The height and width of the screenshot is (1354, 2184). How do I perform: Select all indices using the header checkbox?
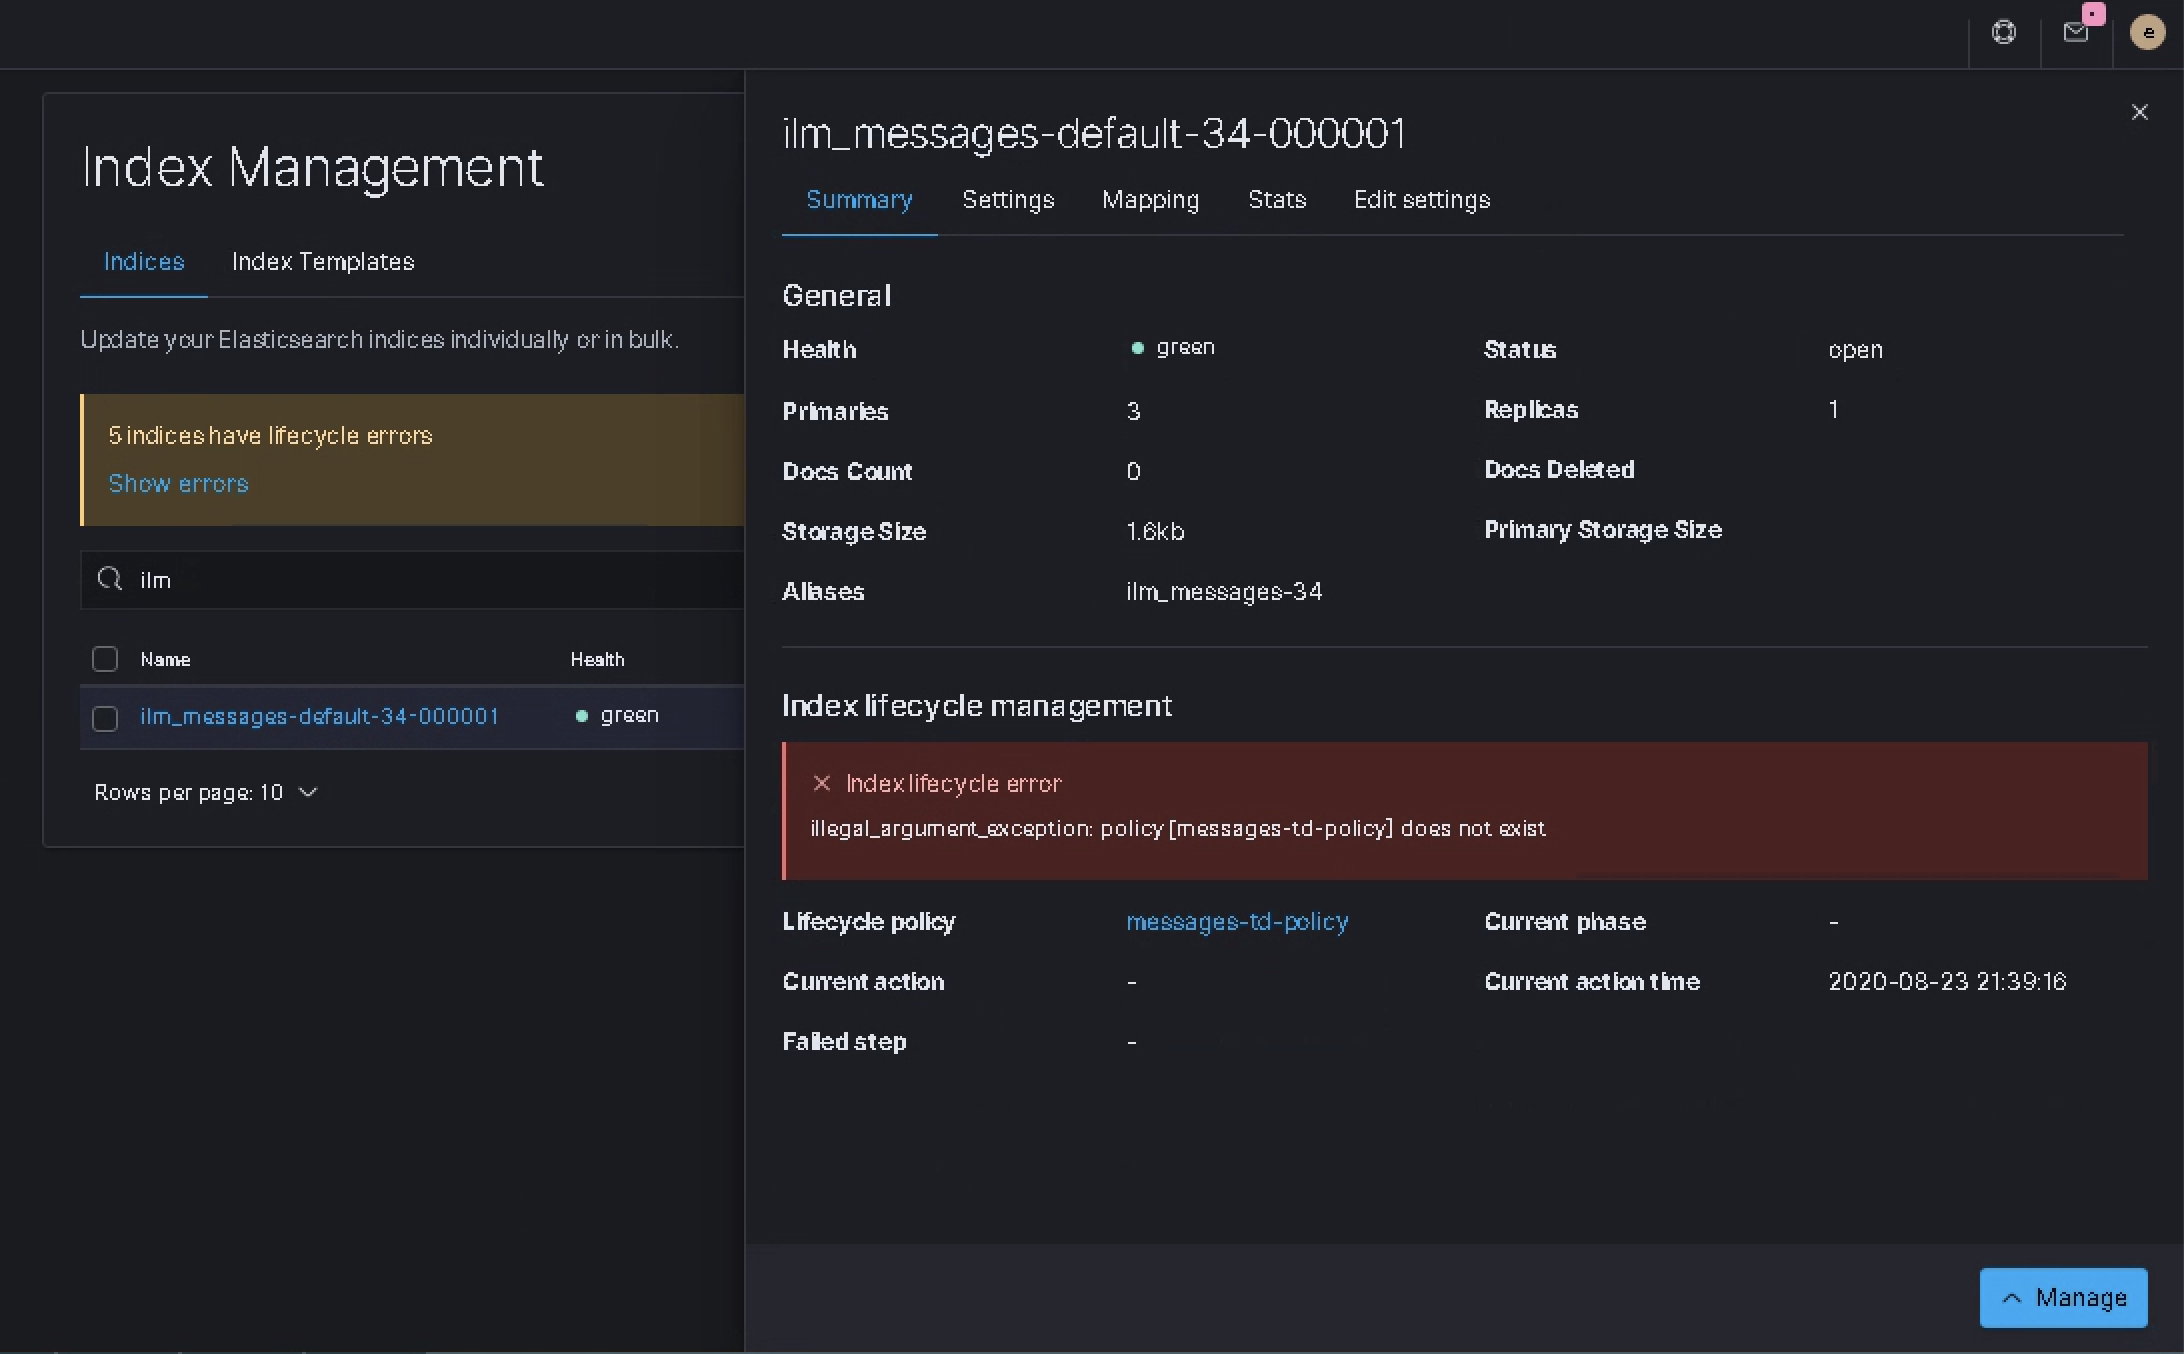104,658
